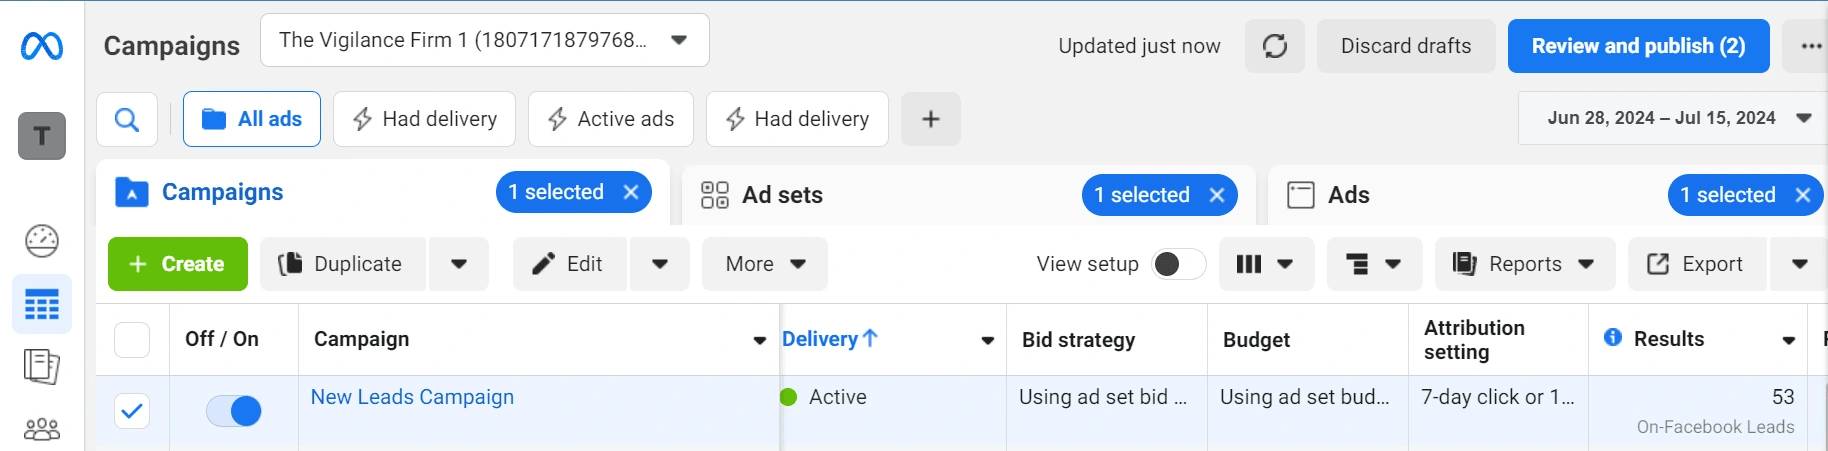Uncheck the New Leads Campaign row checkbox

tap(132, 411)
